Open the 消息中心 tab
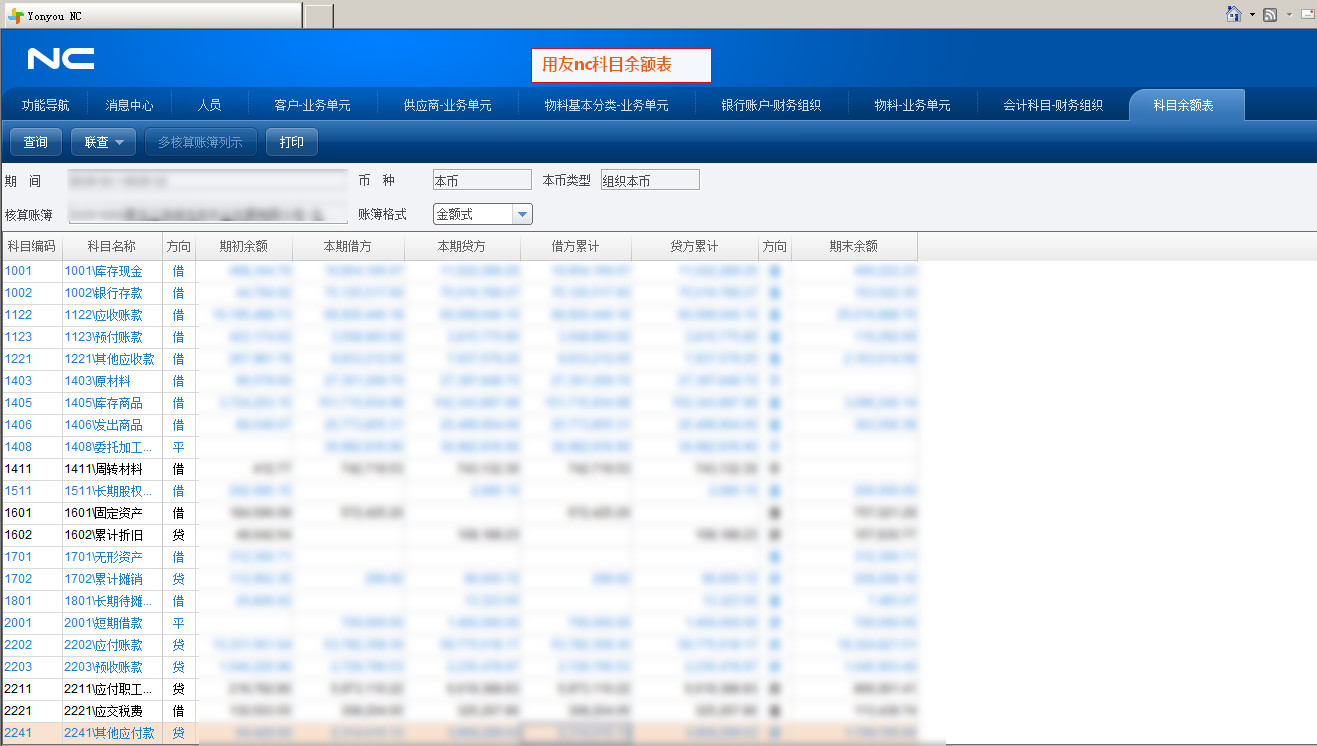 129,105
